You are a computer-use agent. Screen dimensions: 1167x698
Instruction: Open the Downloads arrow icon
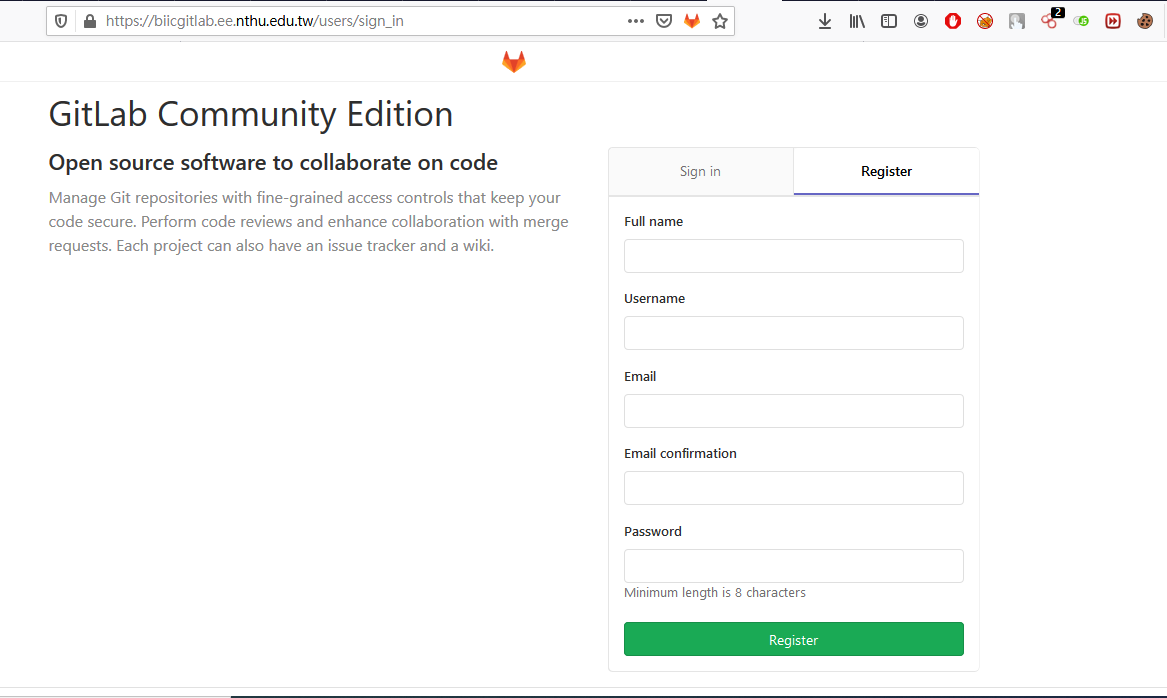825,21
